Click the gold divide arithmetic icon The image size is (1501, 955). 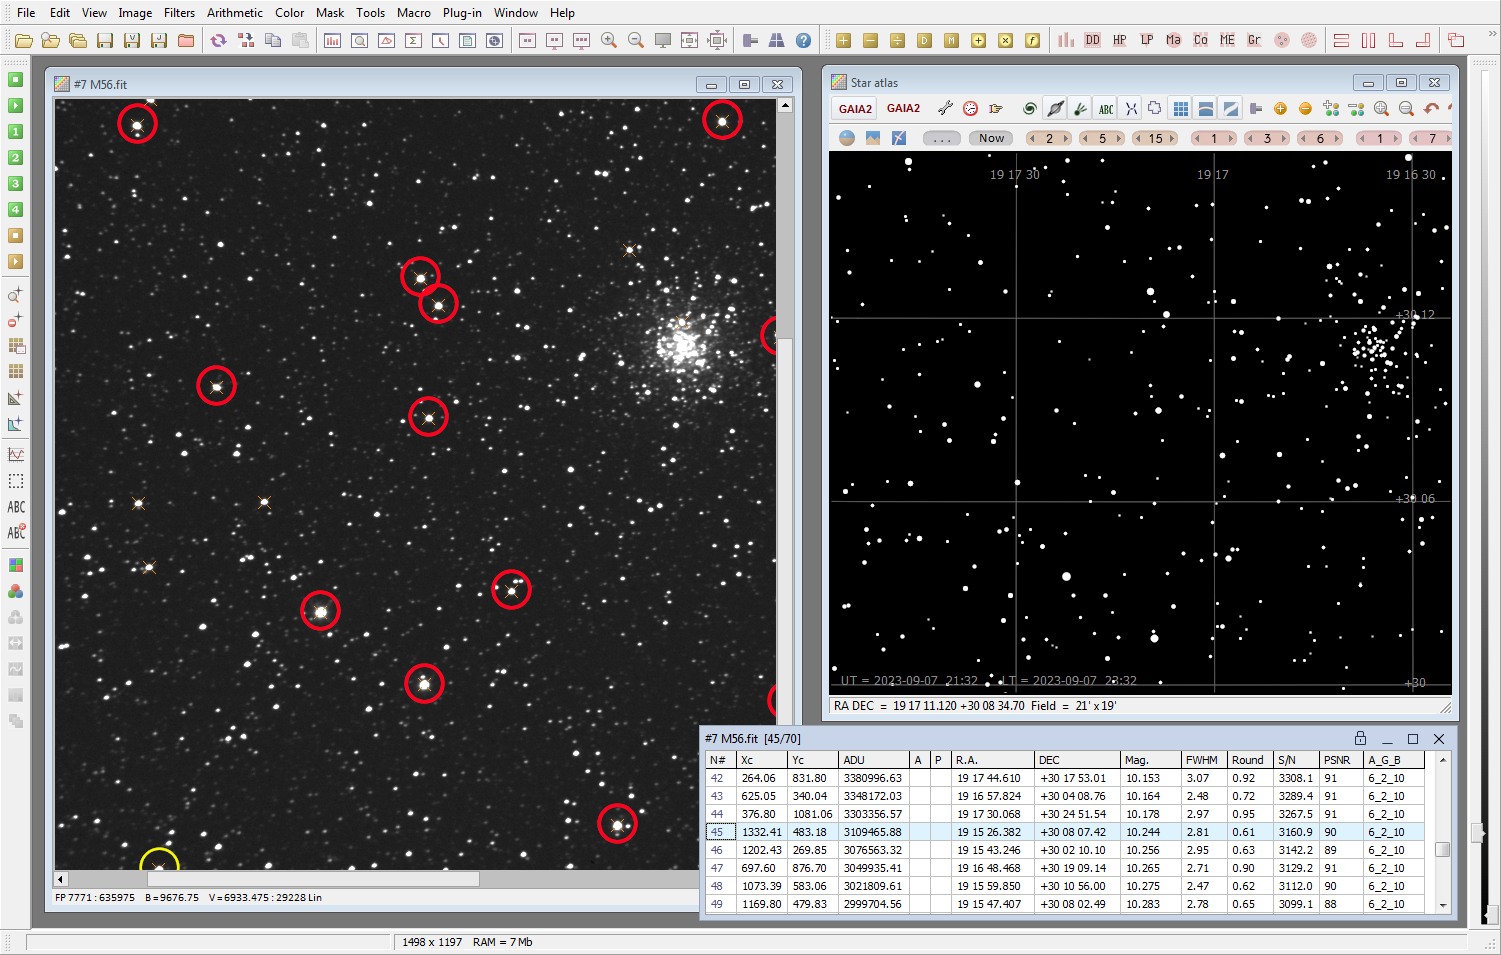(x=897, y=41)
